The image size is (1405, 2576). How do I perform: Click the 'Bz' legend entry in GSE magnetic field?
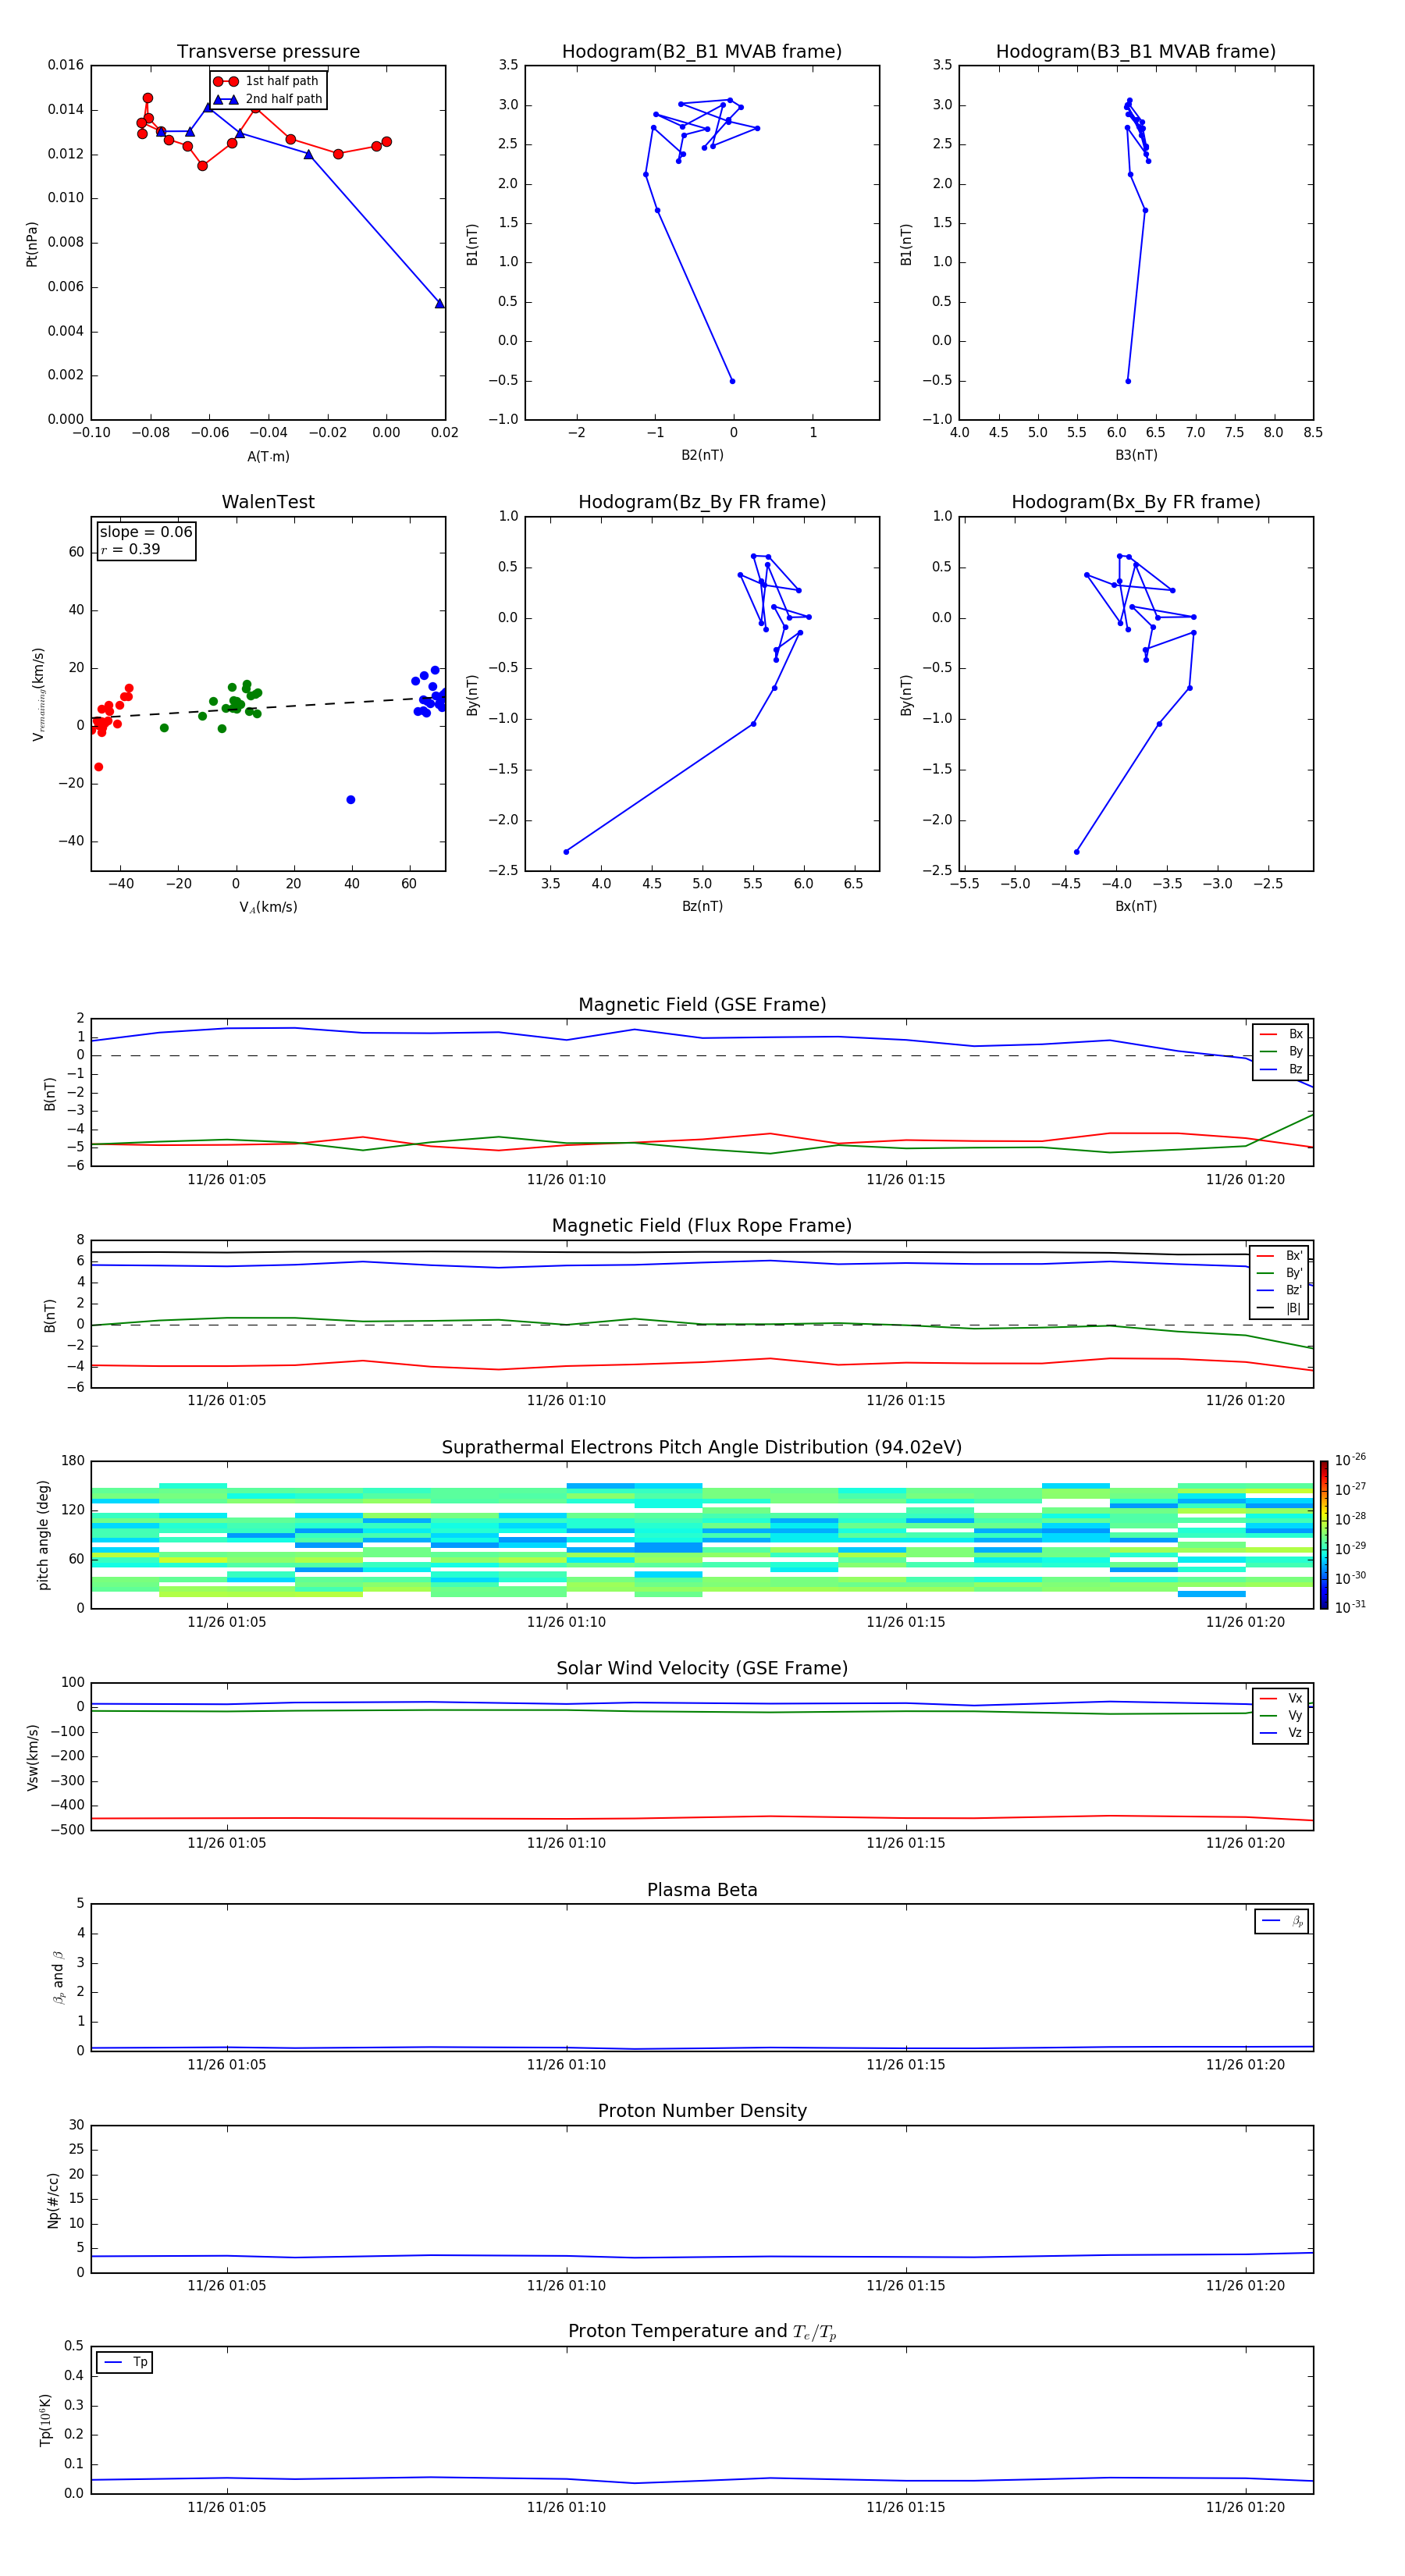1281,1069
